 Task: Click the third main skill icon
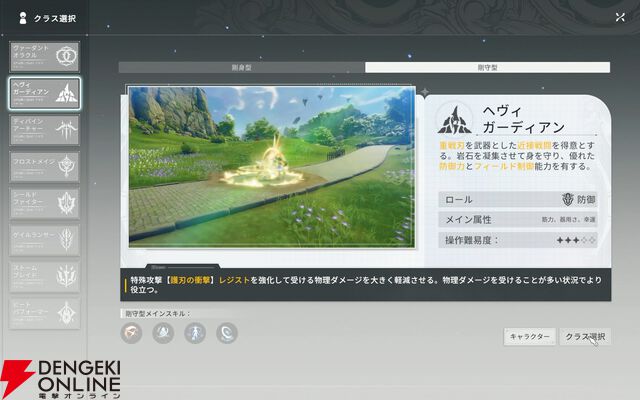(x=195, y=333)
